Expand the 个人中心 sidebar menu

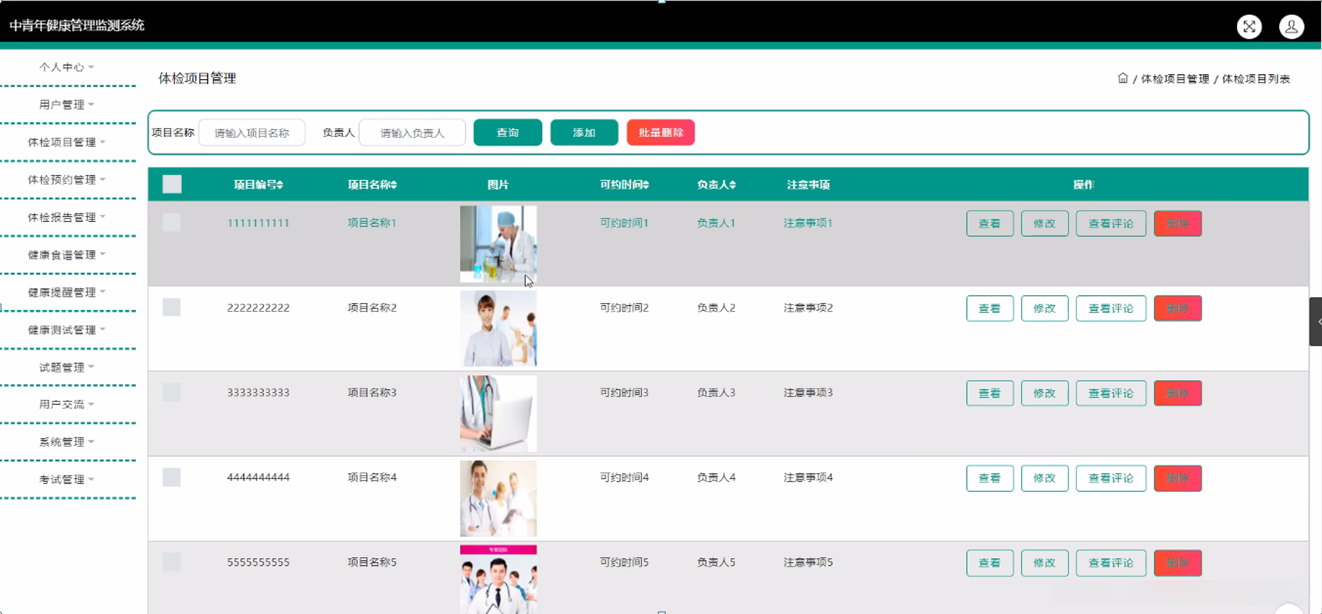pos(67,67)
